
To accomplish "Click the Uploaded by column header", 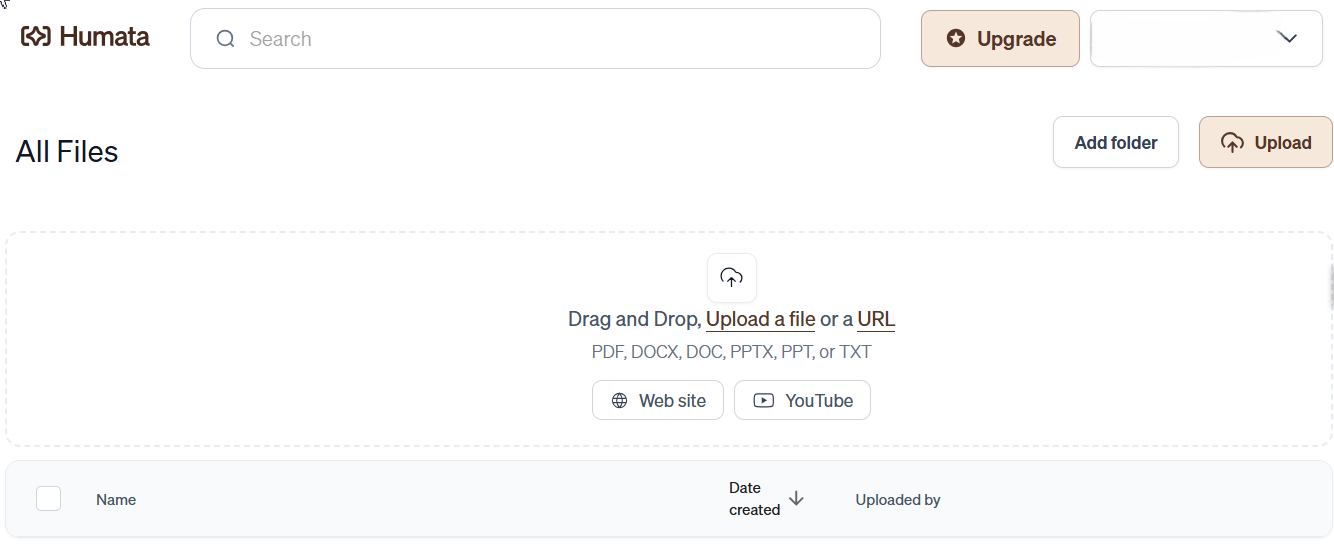I will 898,500.
